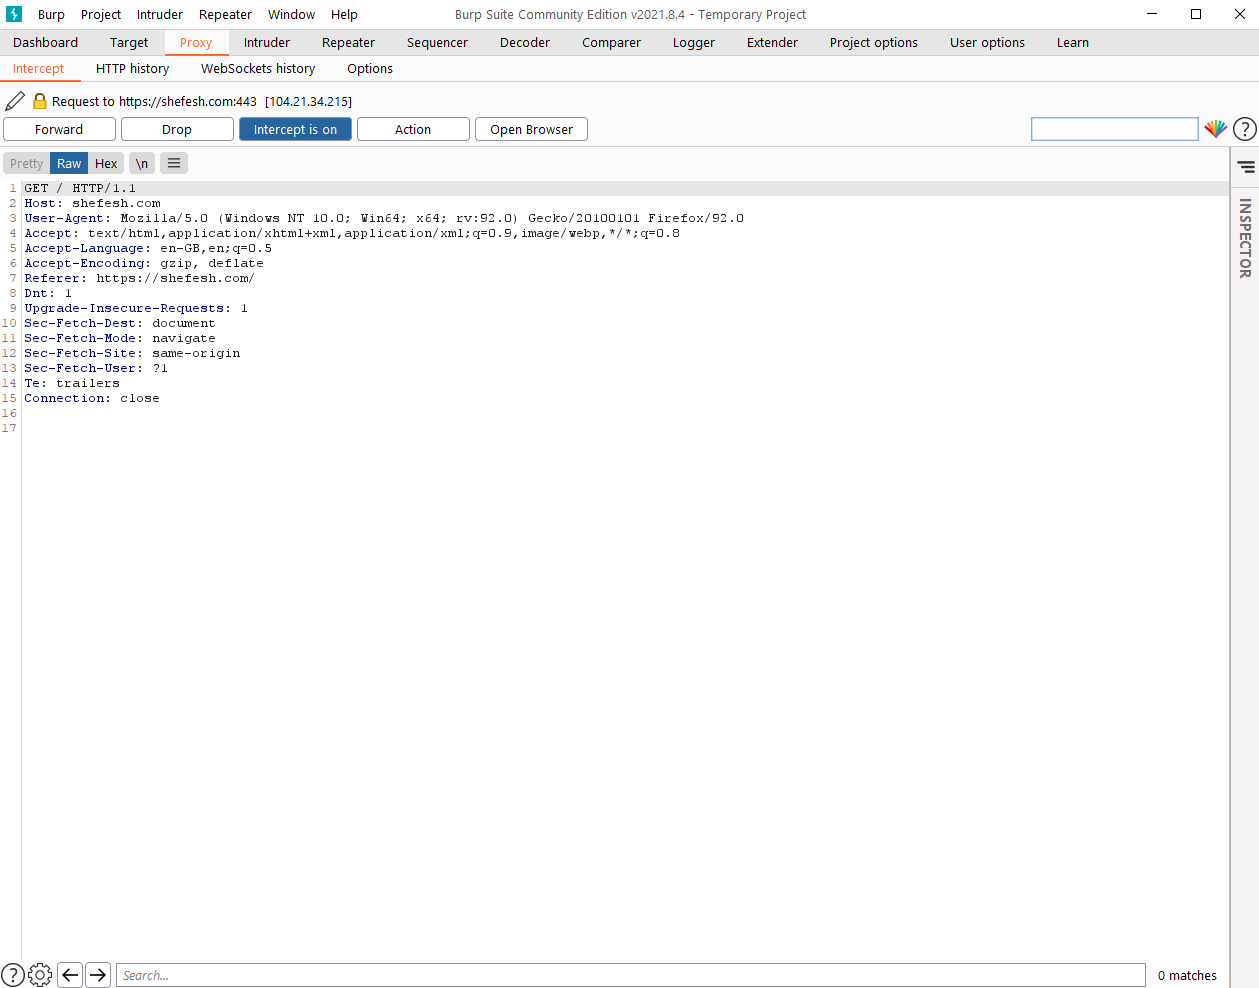Expand the Inspector side panel
This screenshot has width=1259, height=988.
(1245, 237)
